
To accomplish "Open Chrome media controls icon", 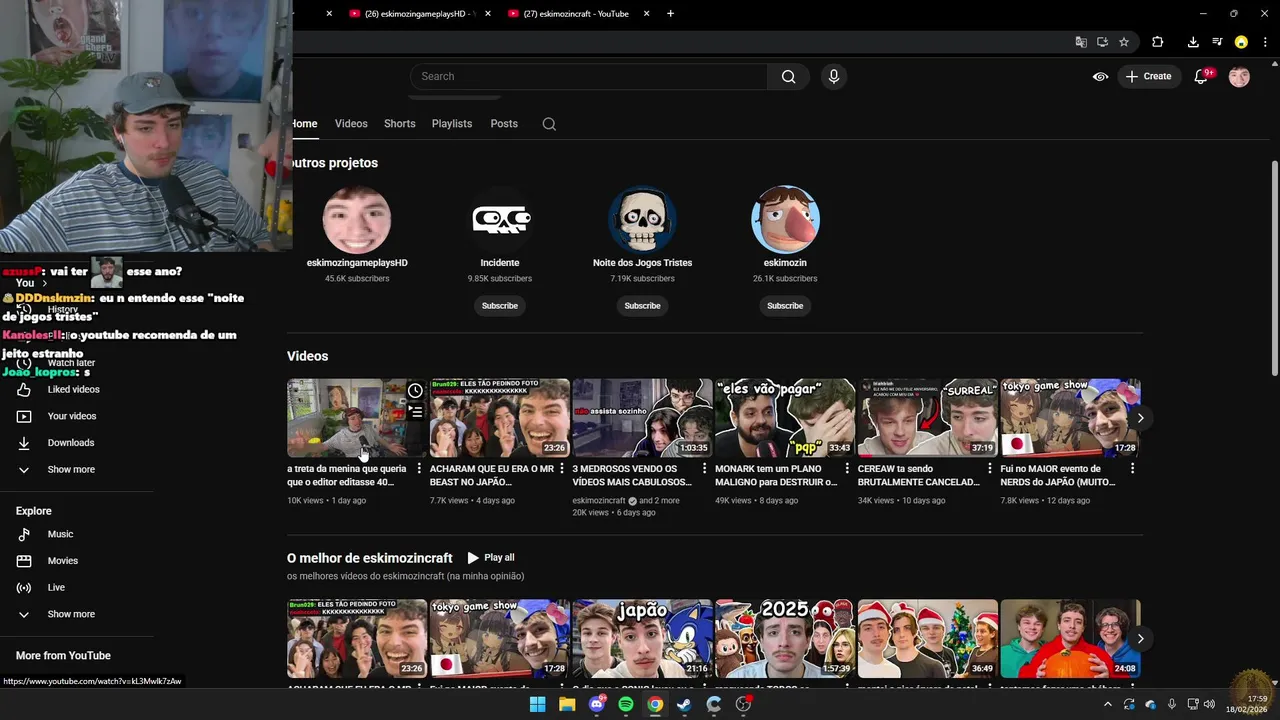I will tap(1217, 42).
